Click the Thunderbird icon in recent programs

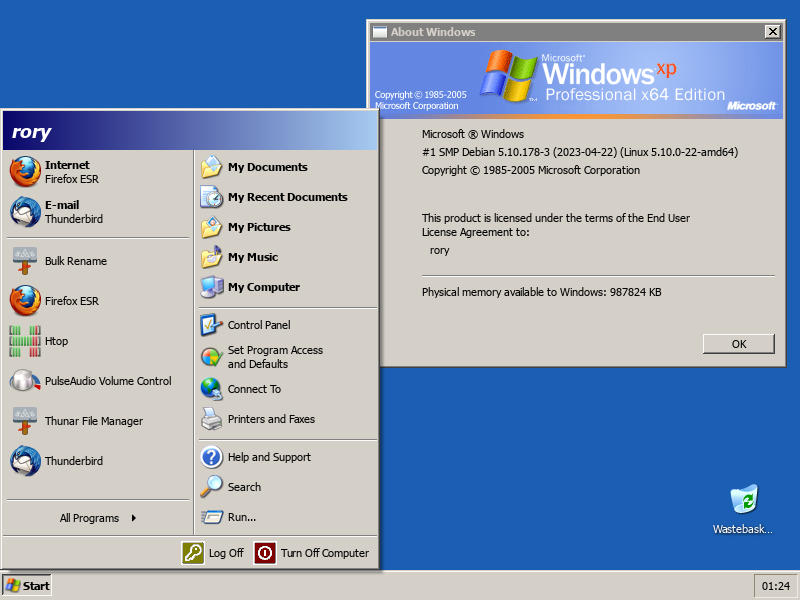point(25,461)
